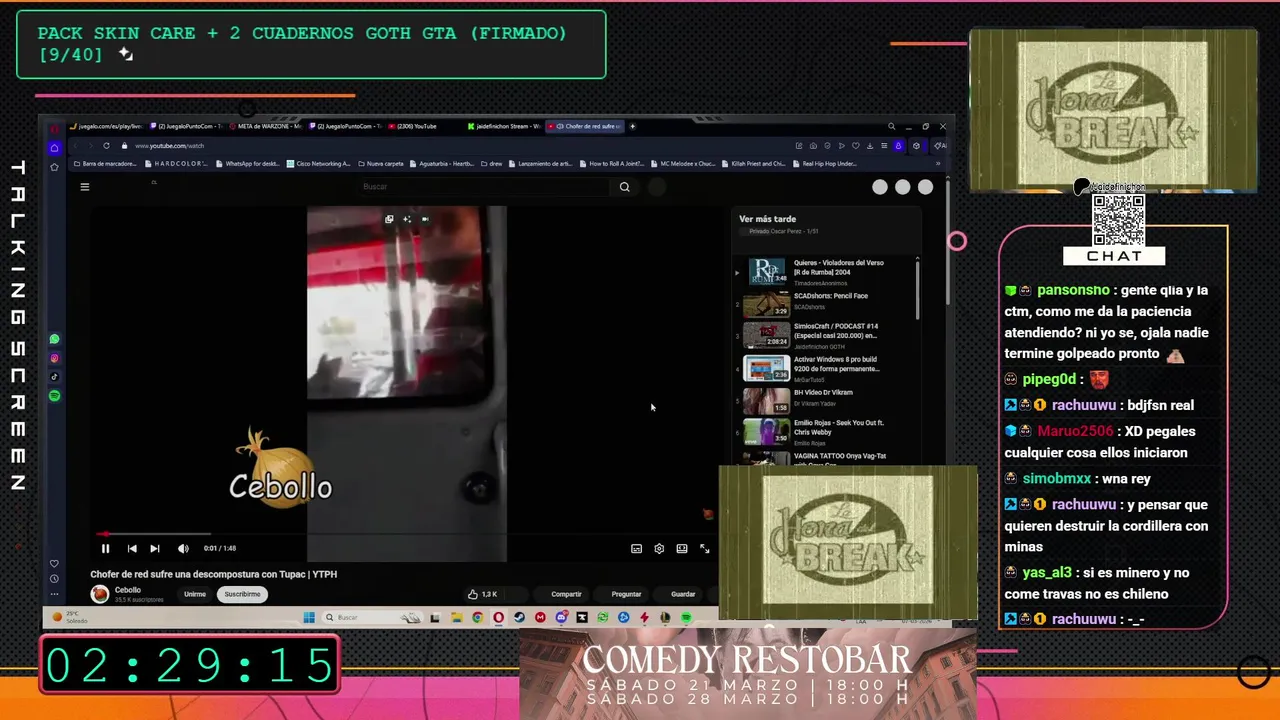
Task: Open Cebollo channel name link
Action: tap(128, 590)
